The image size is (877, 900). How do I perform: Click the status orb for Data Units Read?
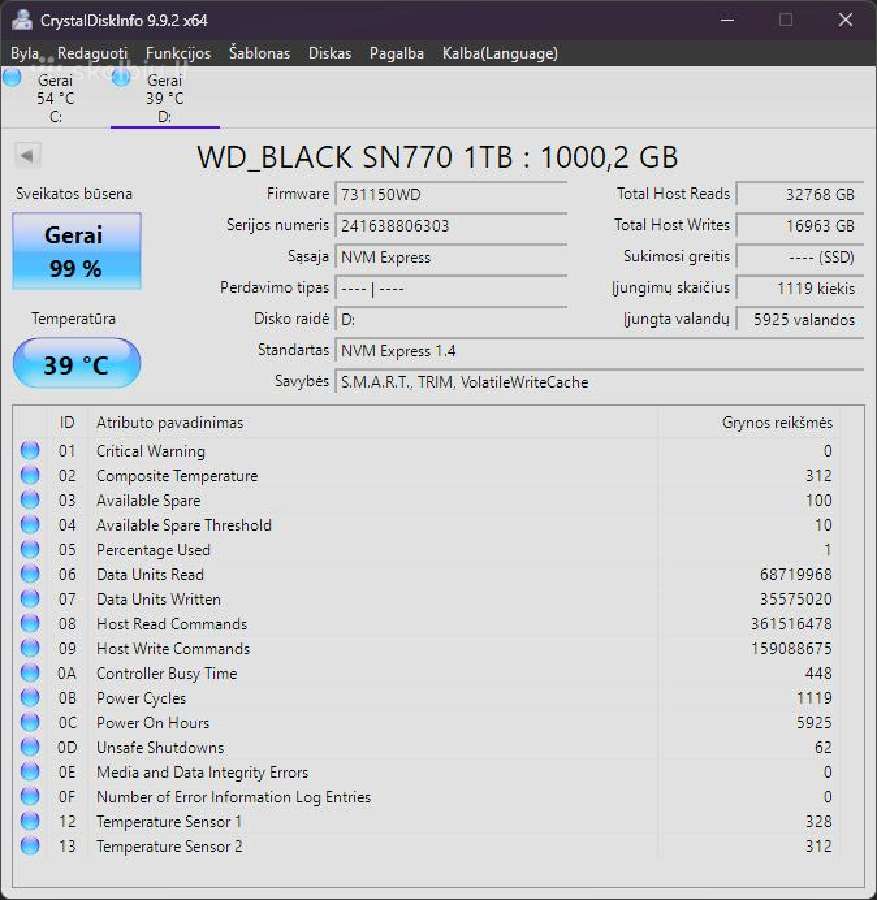(30, 574)
